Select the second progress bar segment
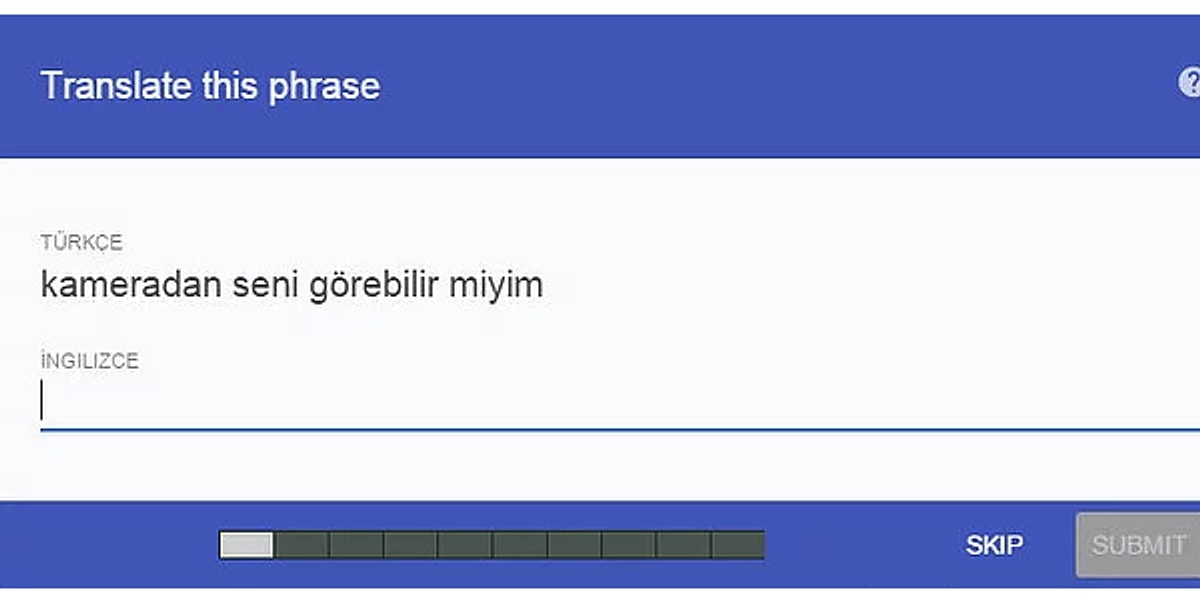The width and height of the screenshot is (1200, 602). pyautogui.click(x=302, y=545)
